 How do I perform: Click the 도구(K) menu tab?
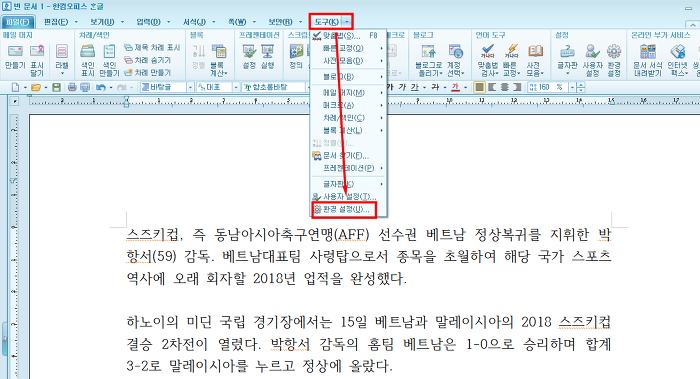pos(326,21)
